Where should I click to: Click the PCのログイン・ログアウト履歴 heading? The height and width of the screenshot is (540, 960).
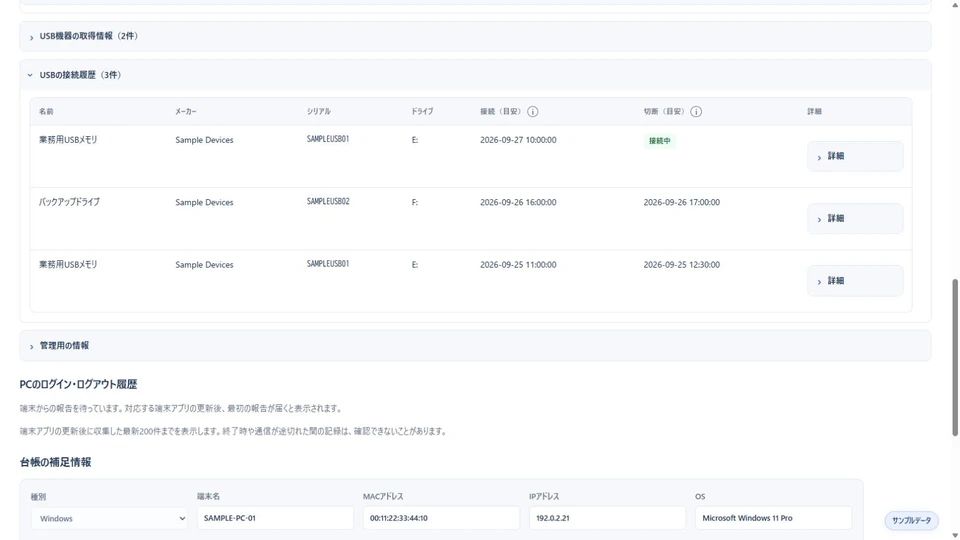tap(78, 384)
